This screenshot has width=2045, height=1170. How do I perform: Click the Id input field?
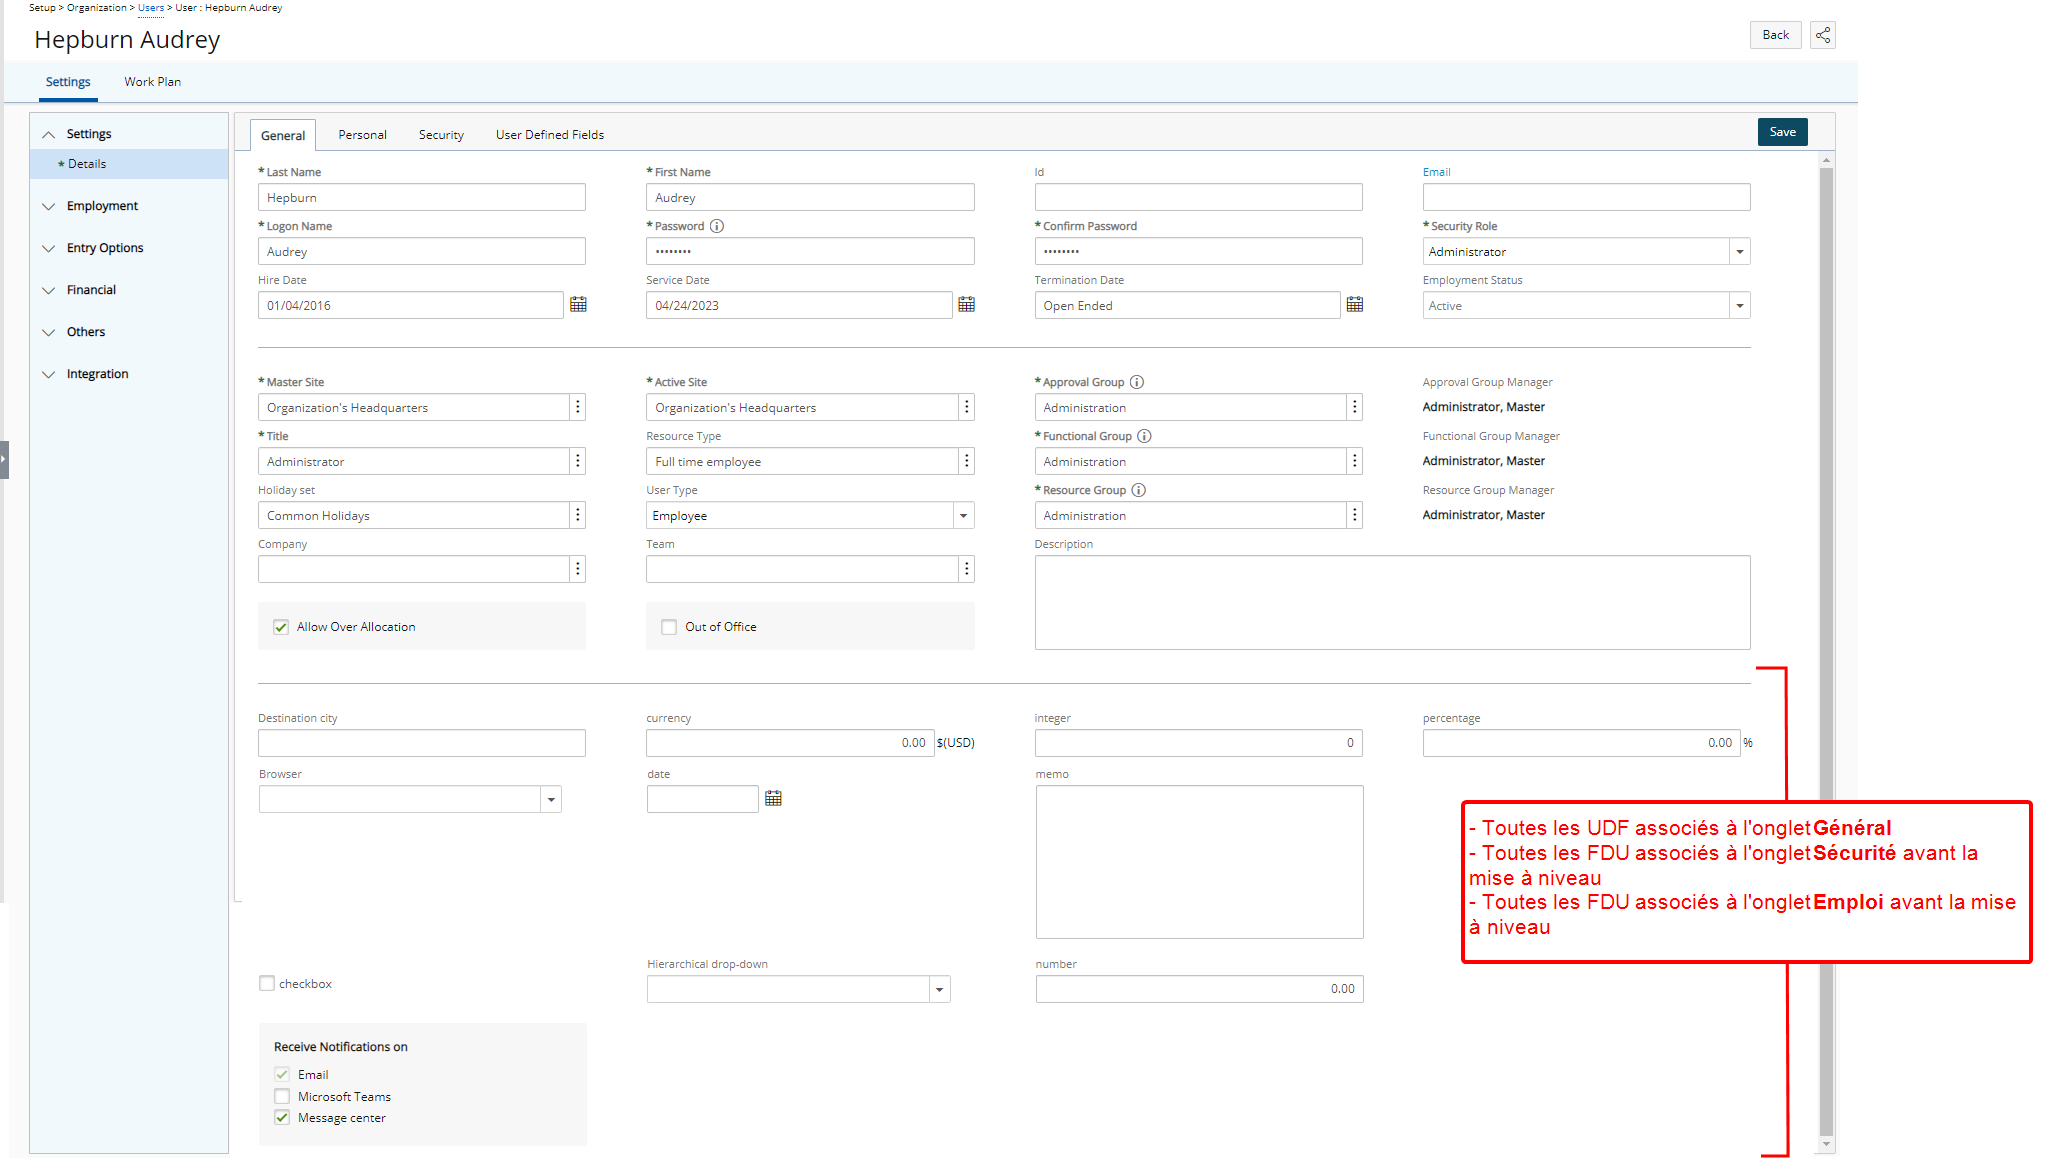click(1198, 197)
